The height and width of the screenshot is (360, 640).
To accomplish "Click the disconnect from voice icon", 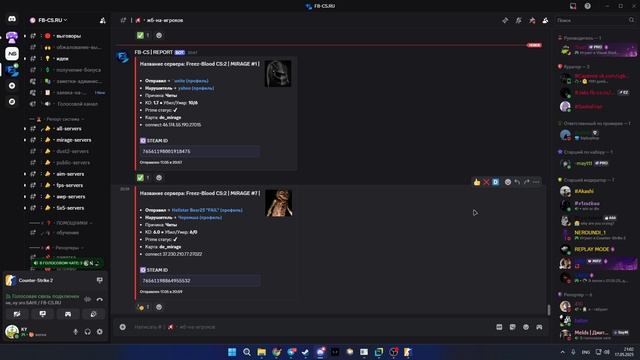I will (100, 299).
